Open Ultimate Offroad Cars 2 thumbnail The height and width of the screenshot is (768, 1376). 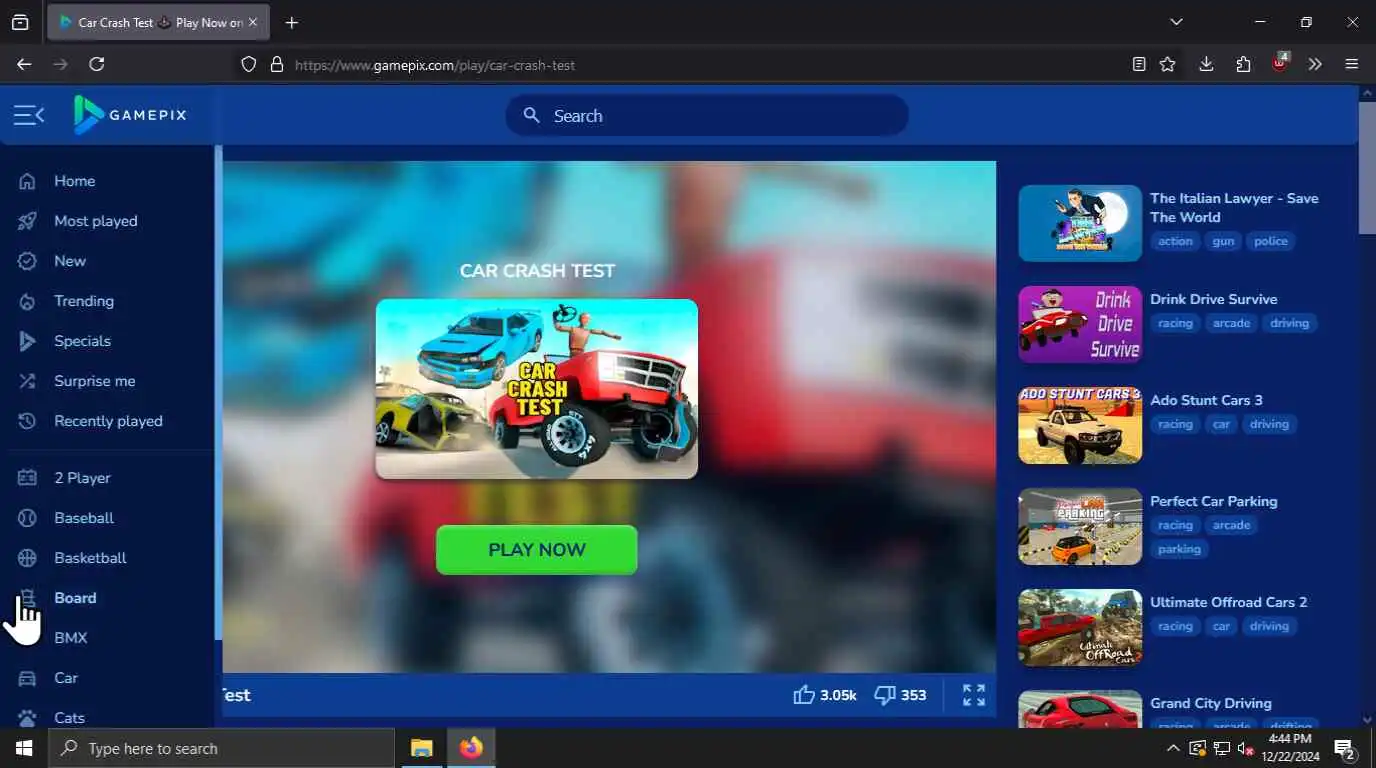click(1080, 627)
